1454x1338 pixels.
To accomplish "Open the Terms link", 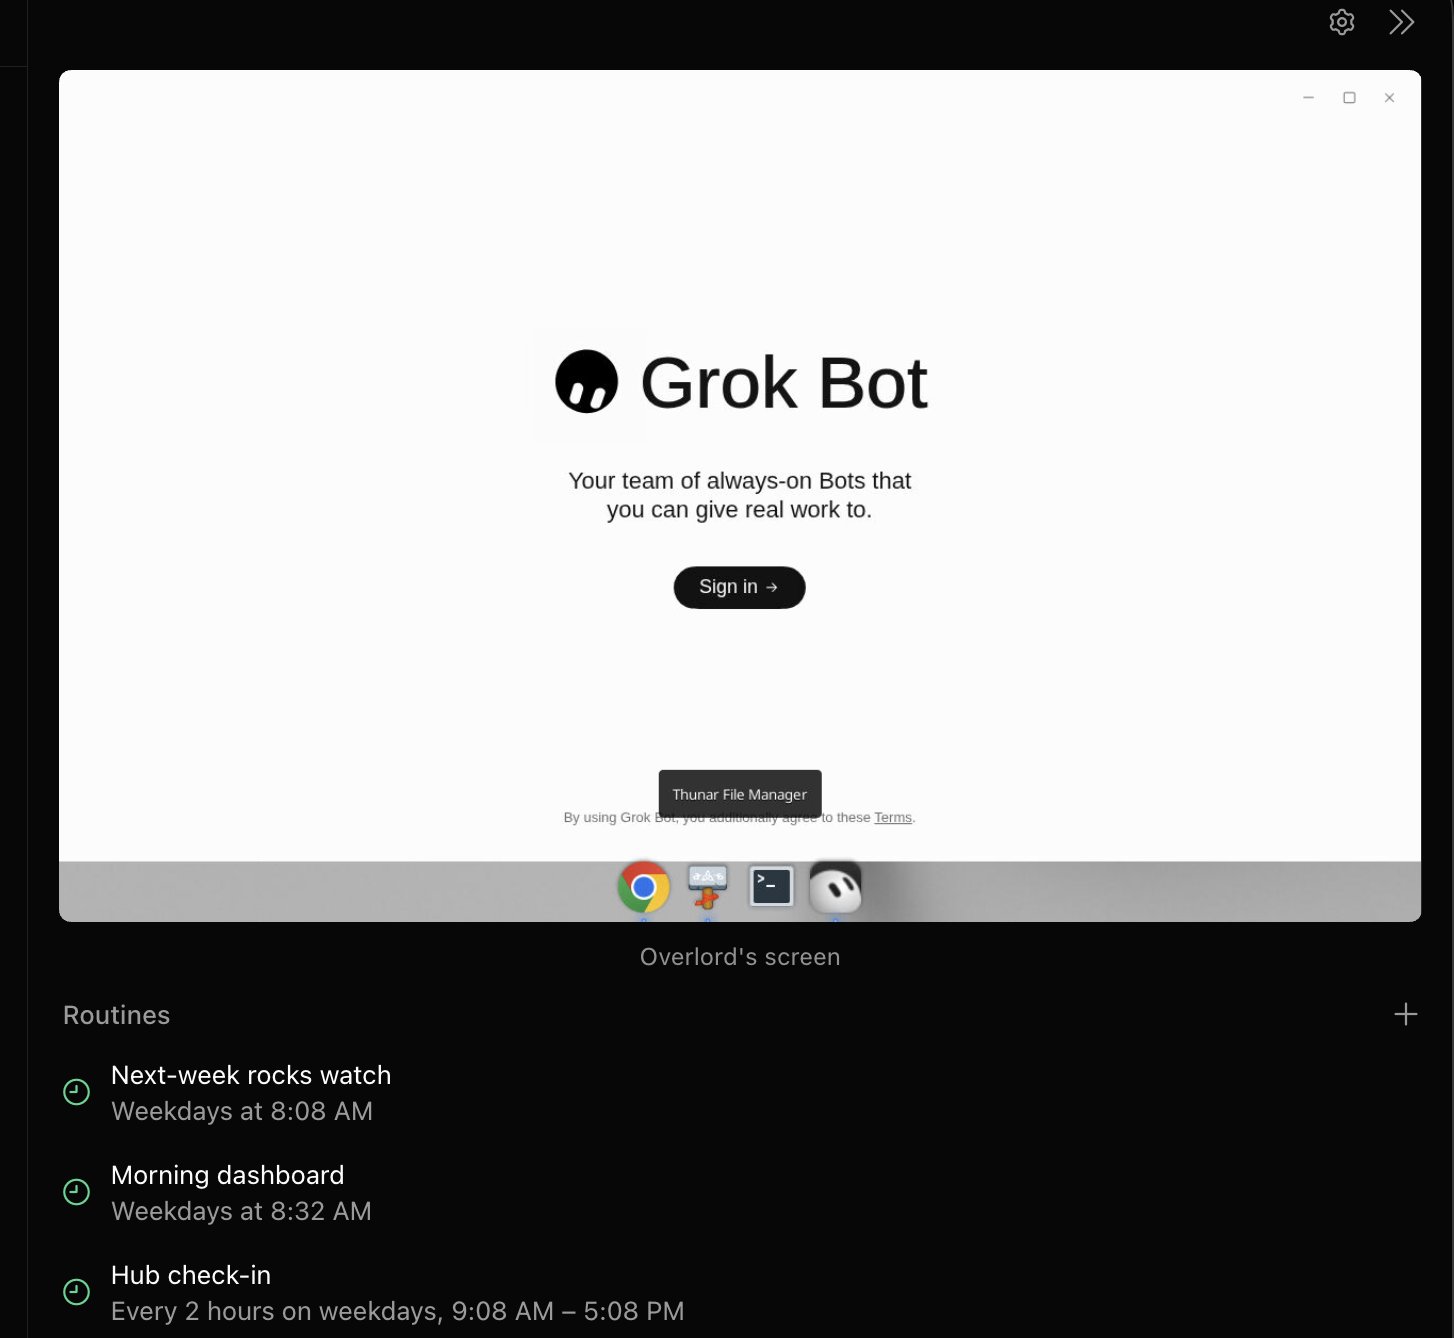I will pyautogui.click(x=893, y=817).
